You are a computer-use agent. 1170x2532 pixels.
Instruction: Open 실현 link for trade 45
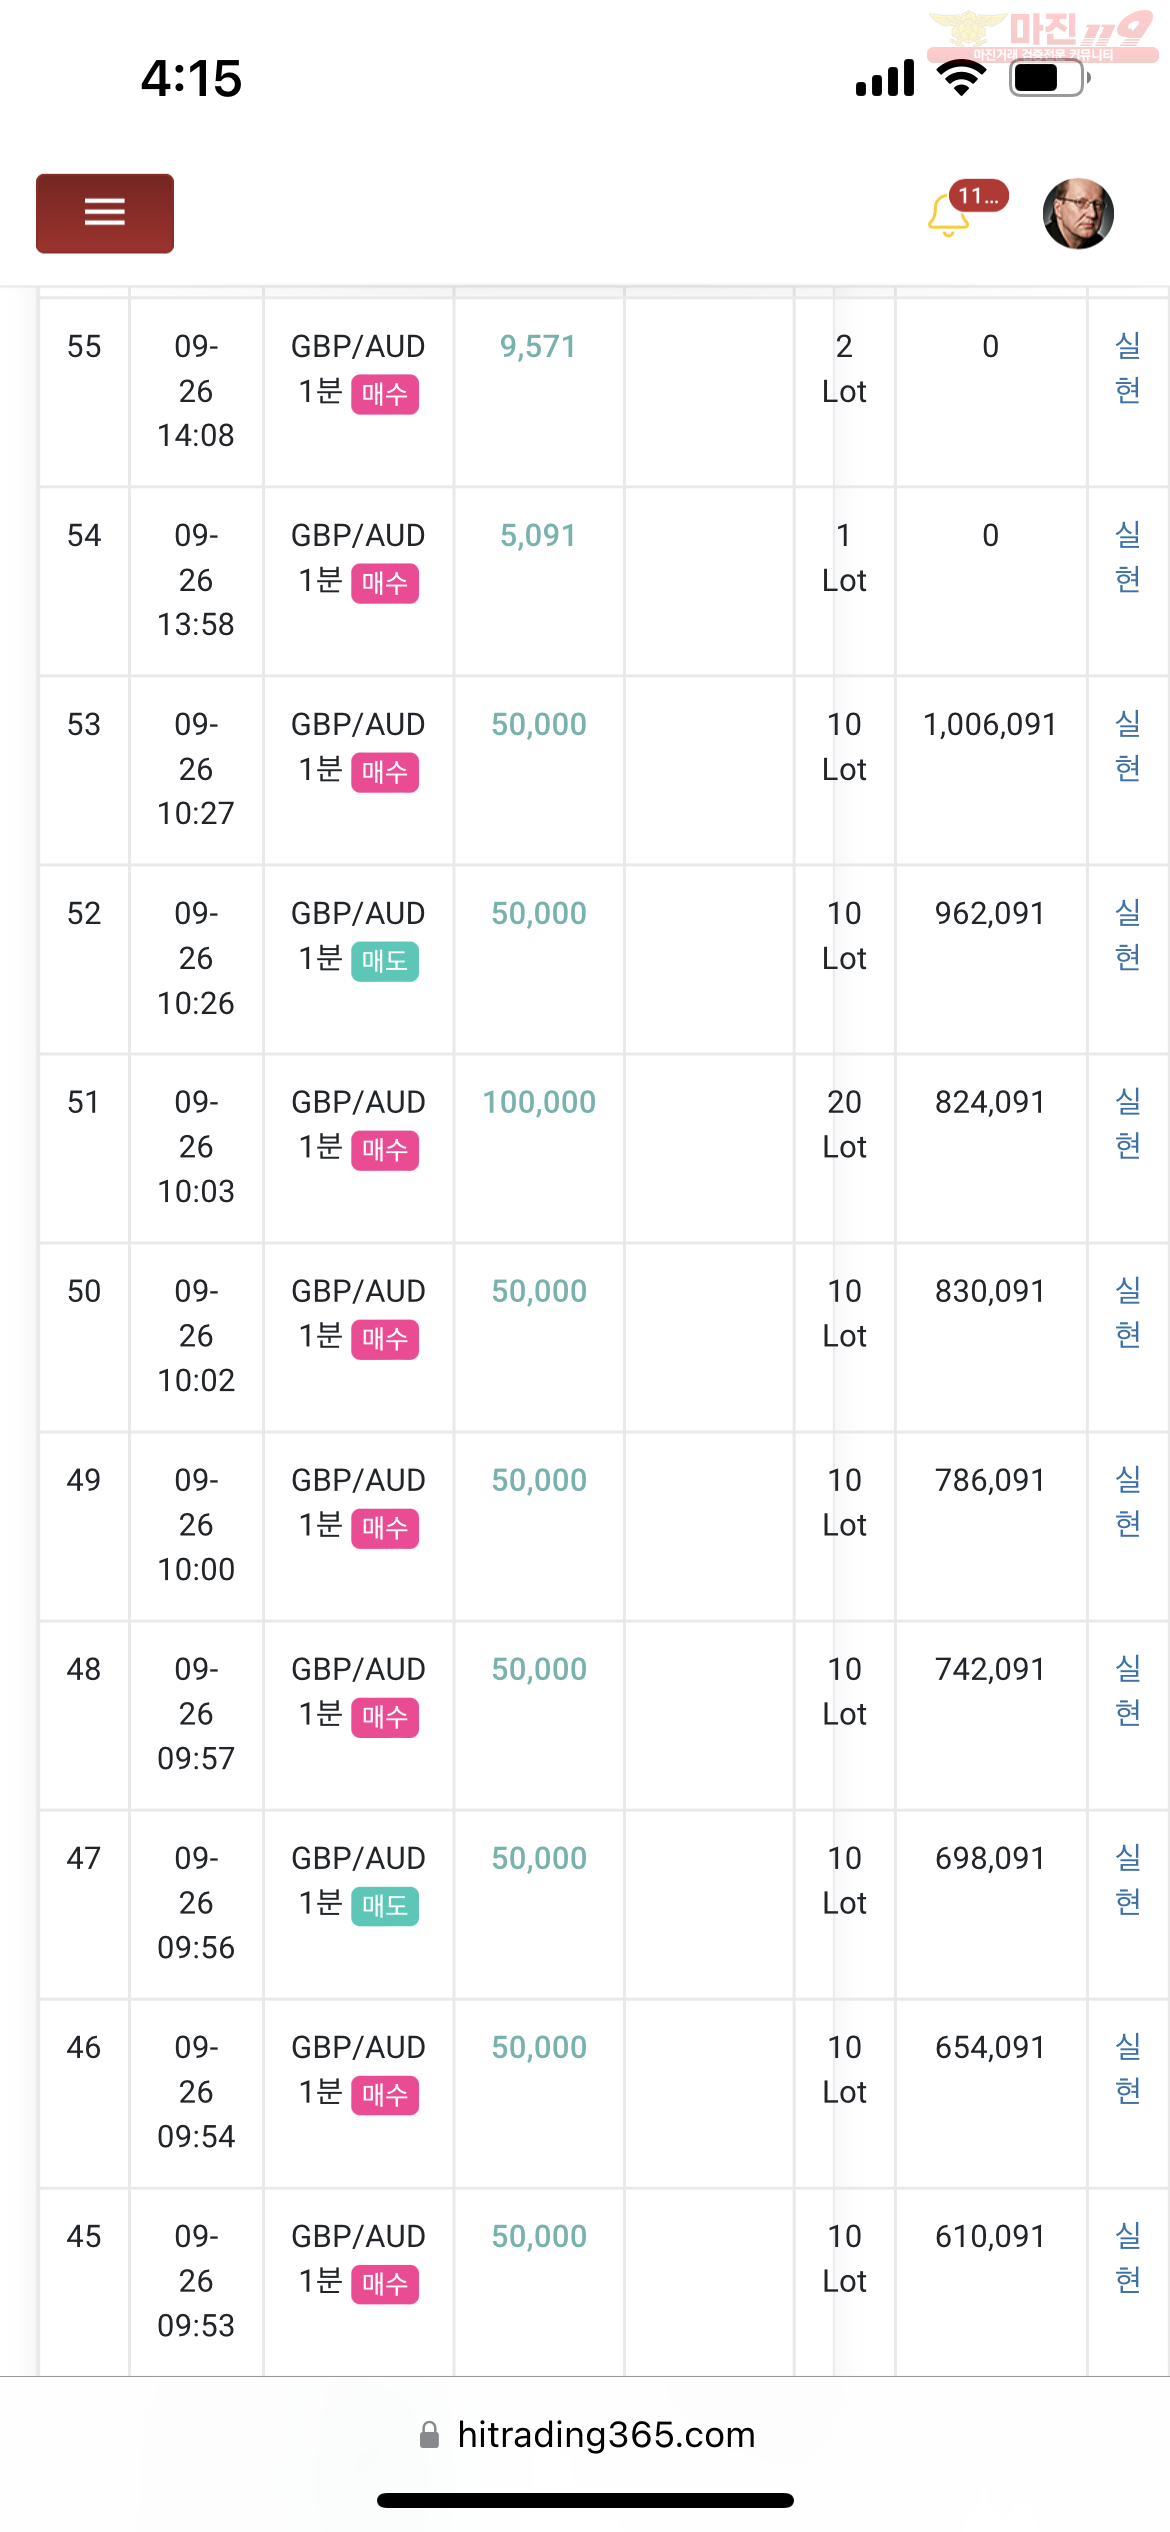[x=1127, y=2258]
